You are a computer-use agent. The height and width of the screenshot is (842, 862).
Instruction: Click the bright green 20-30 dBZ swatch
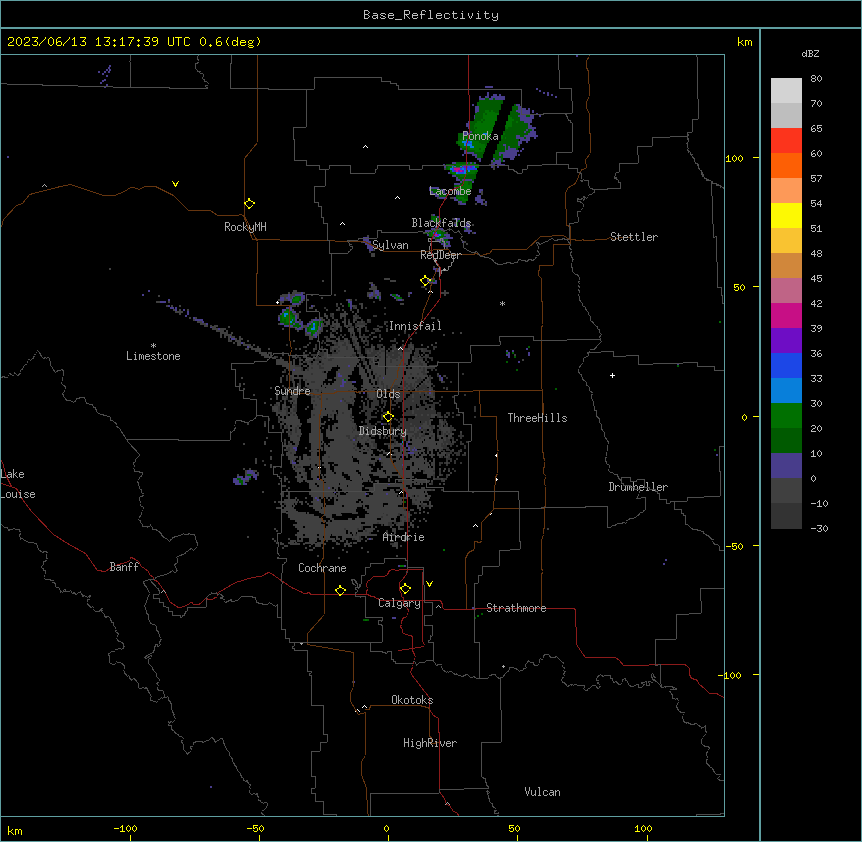pyautogui.click(x=786, y=416)
